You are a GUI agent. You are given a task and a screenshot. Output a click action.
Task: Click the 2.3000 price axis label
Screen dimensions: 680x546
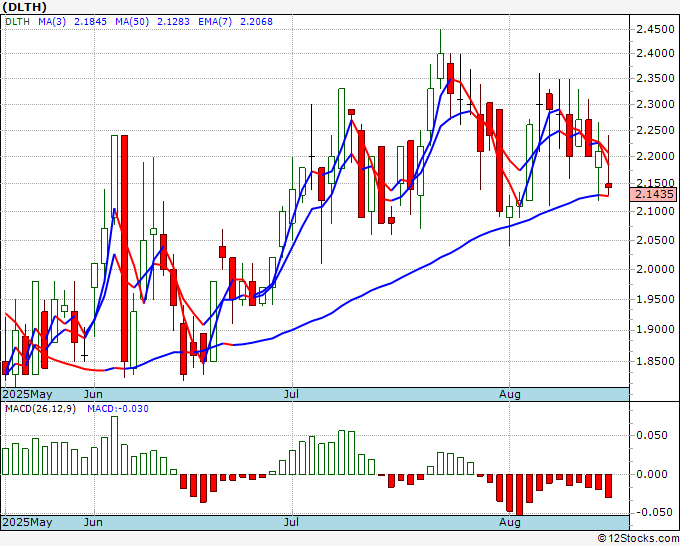655,105
